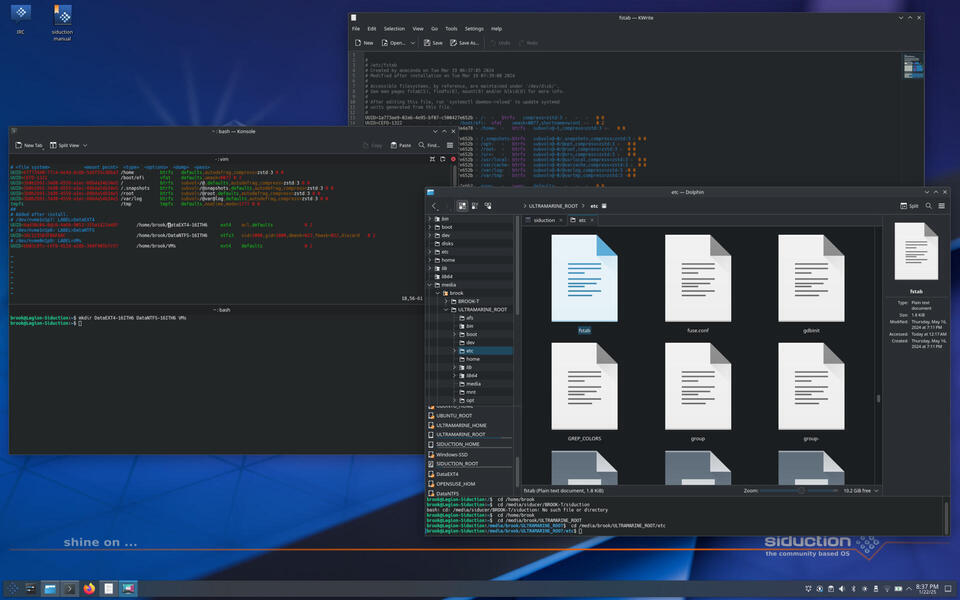Show hidden system tray icons arrow
The image size is (960, 600).
(909, 589)
